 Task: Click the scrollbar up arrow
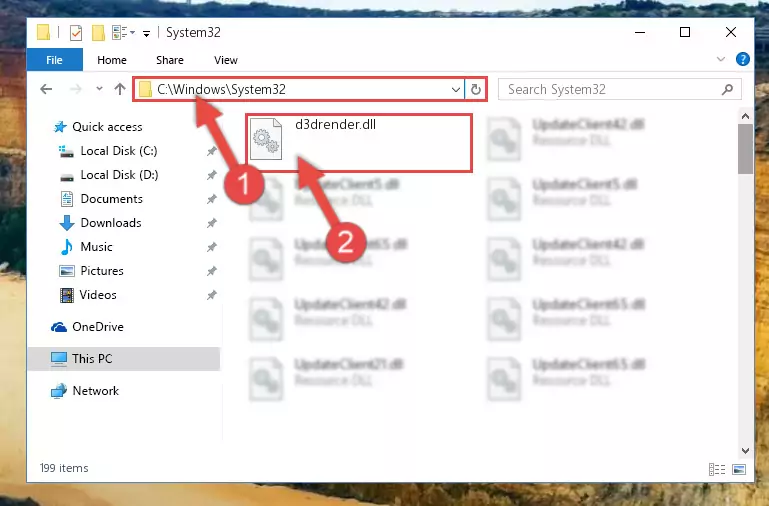coord(745,117)
